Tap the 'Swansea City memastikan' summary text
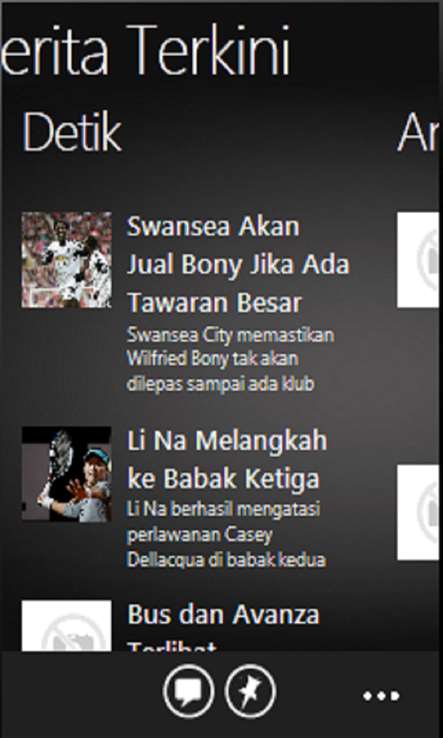443x738 pixels. coord(231,360)
